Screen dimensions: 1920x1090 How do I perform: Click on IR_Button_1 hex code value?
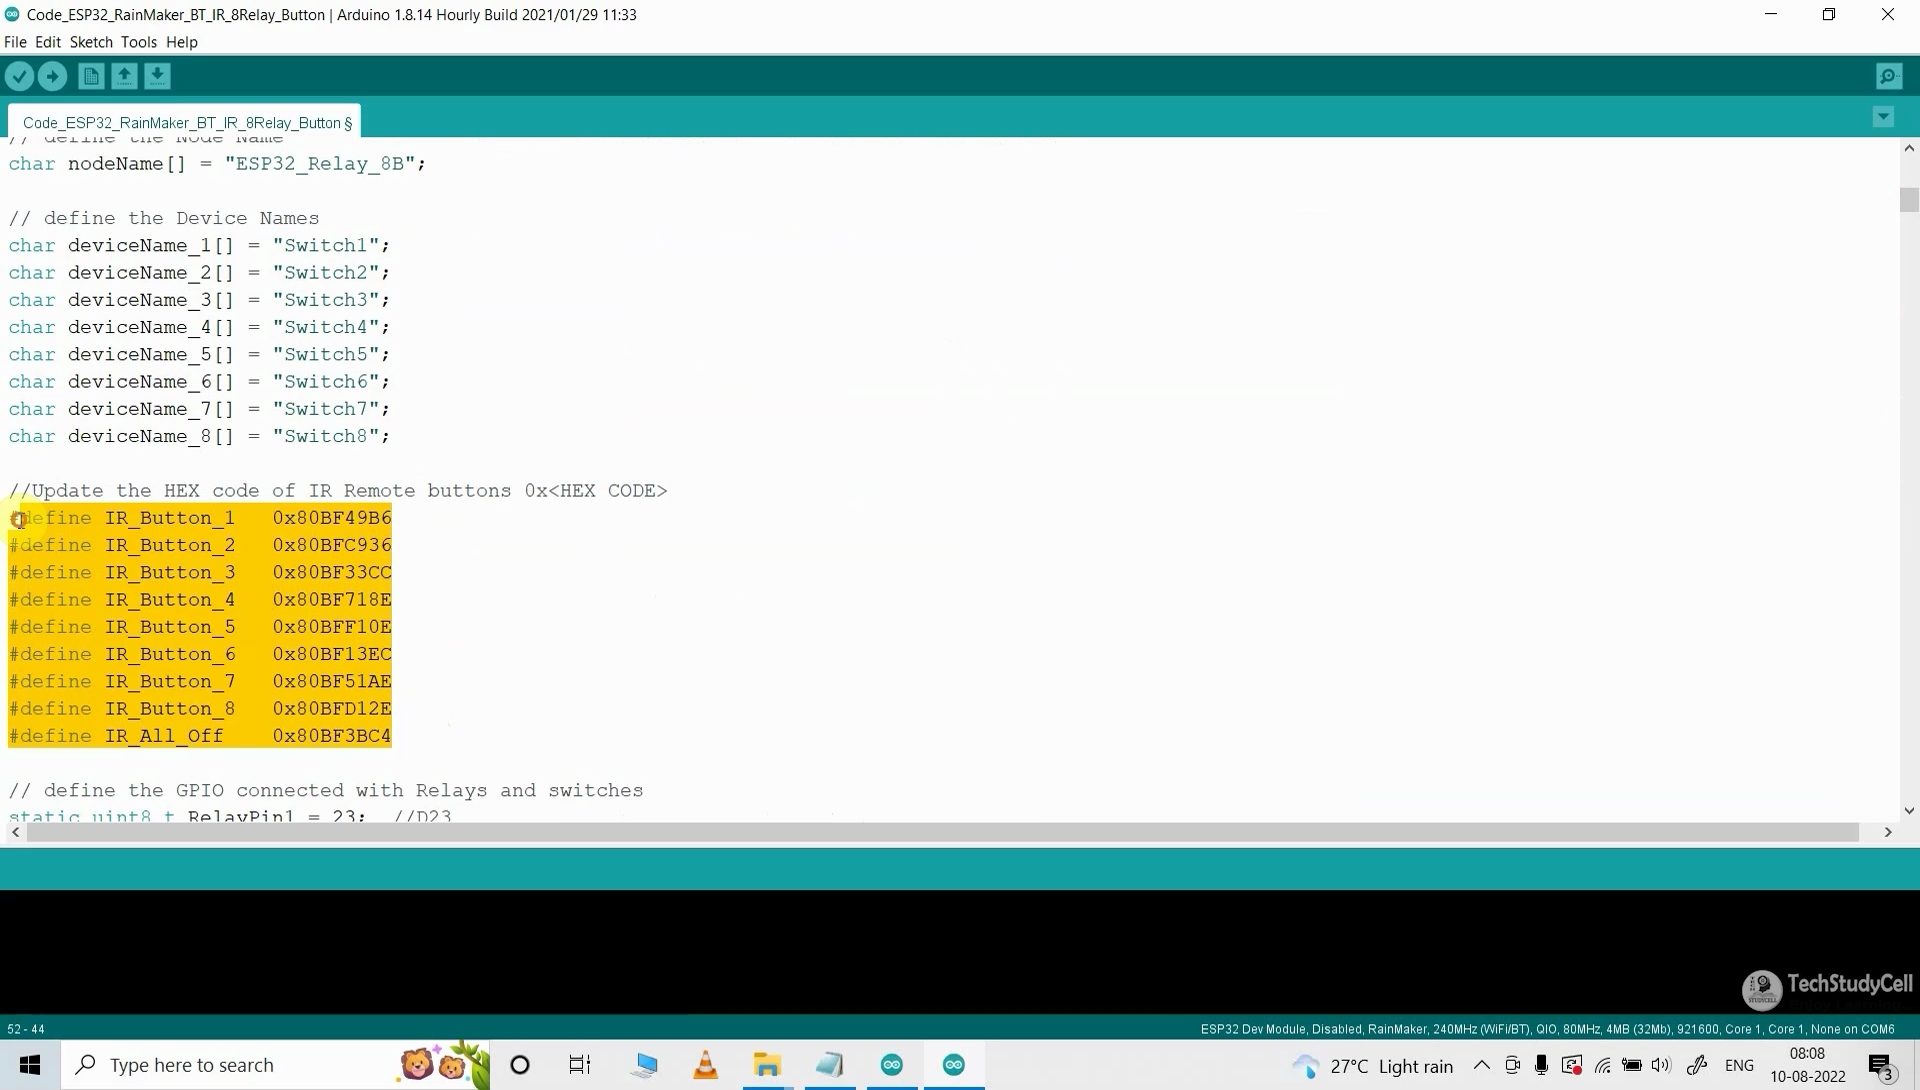(332, 518)
